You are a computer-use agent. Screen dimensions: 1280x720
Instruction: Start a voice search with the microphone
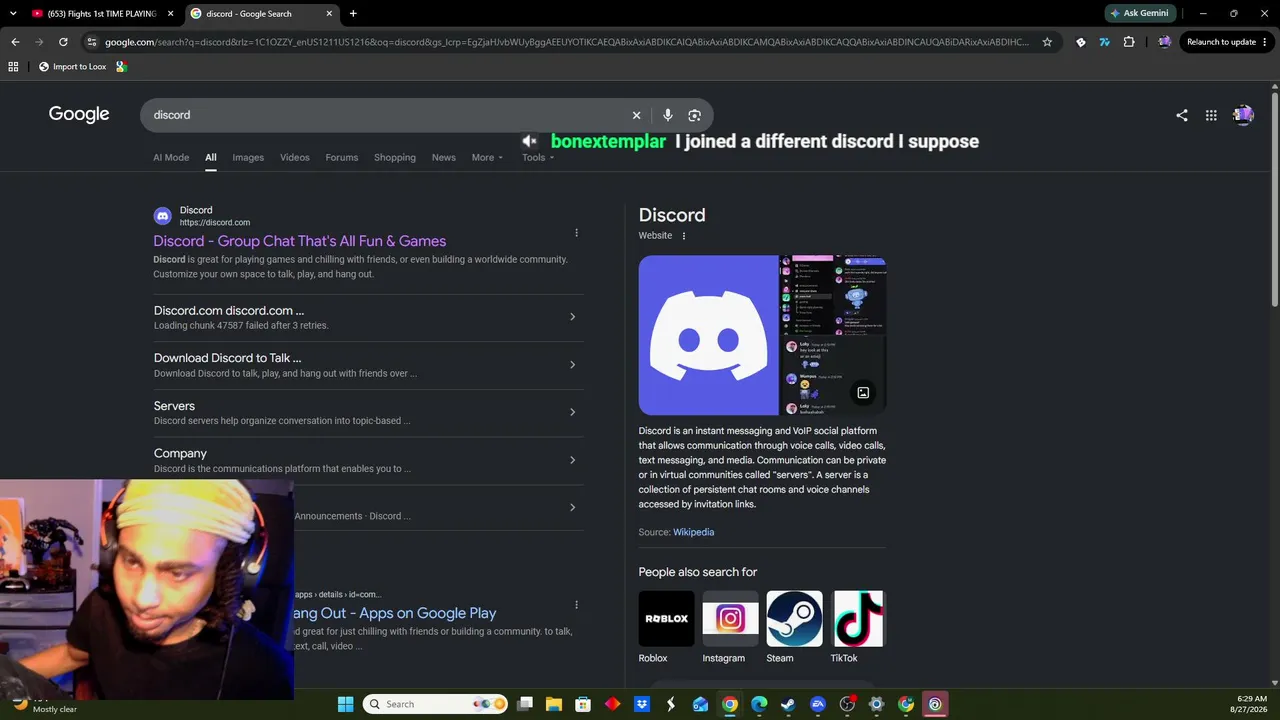pos(668,115)
